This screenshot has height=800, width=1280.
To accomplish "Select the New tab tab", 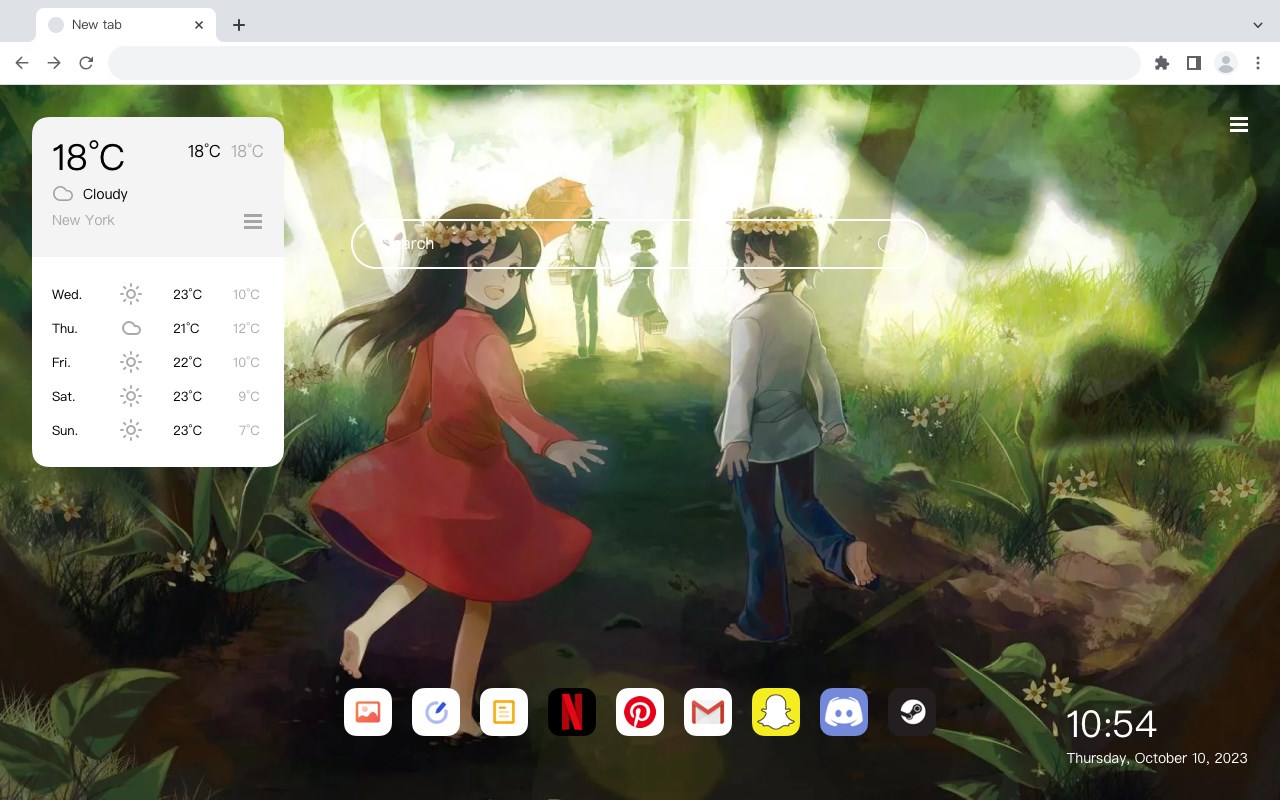I will (x=126, y=25).
